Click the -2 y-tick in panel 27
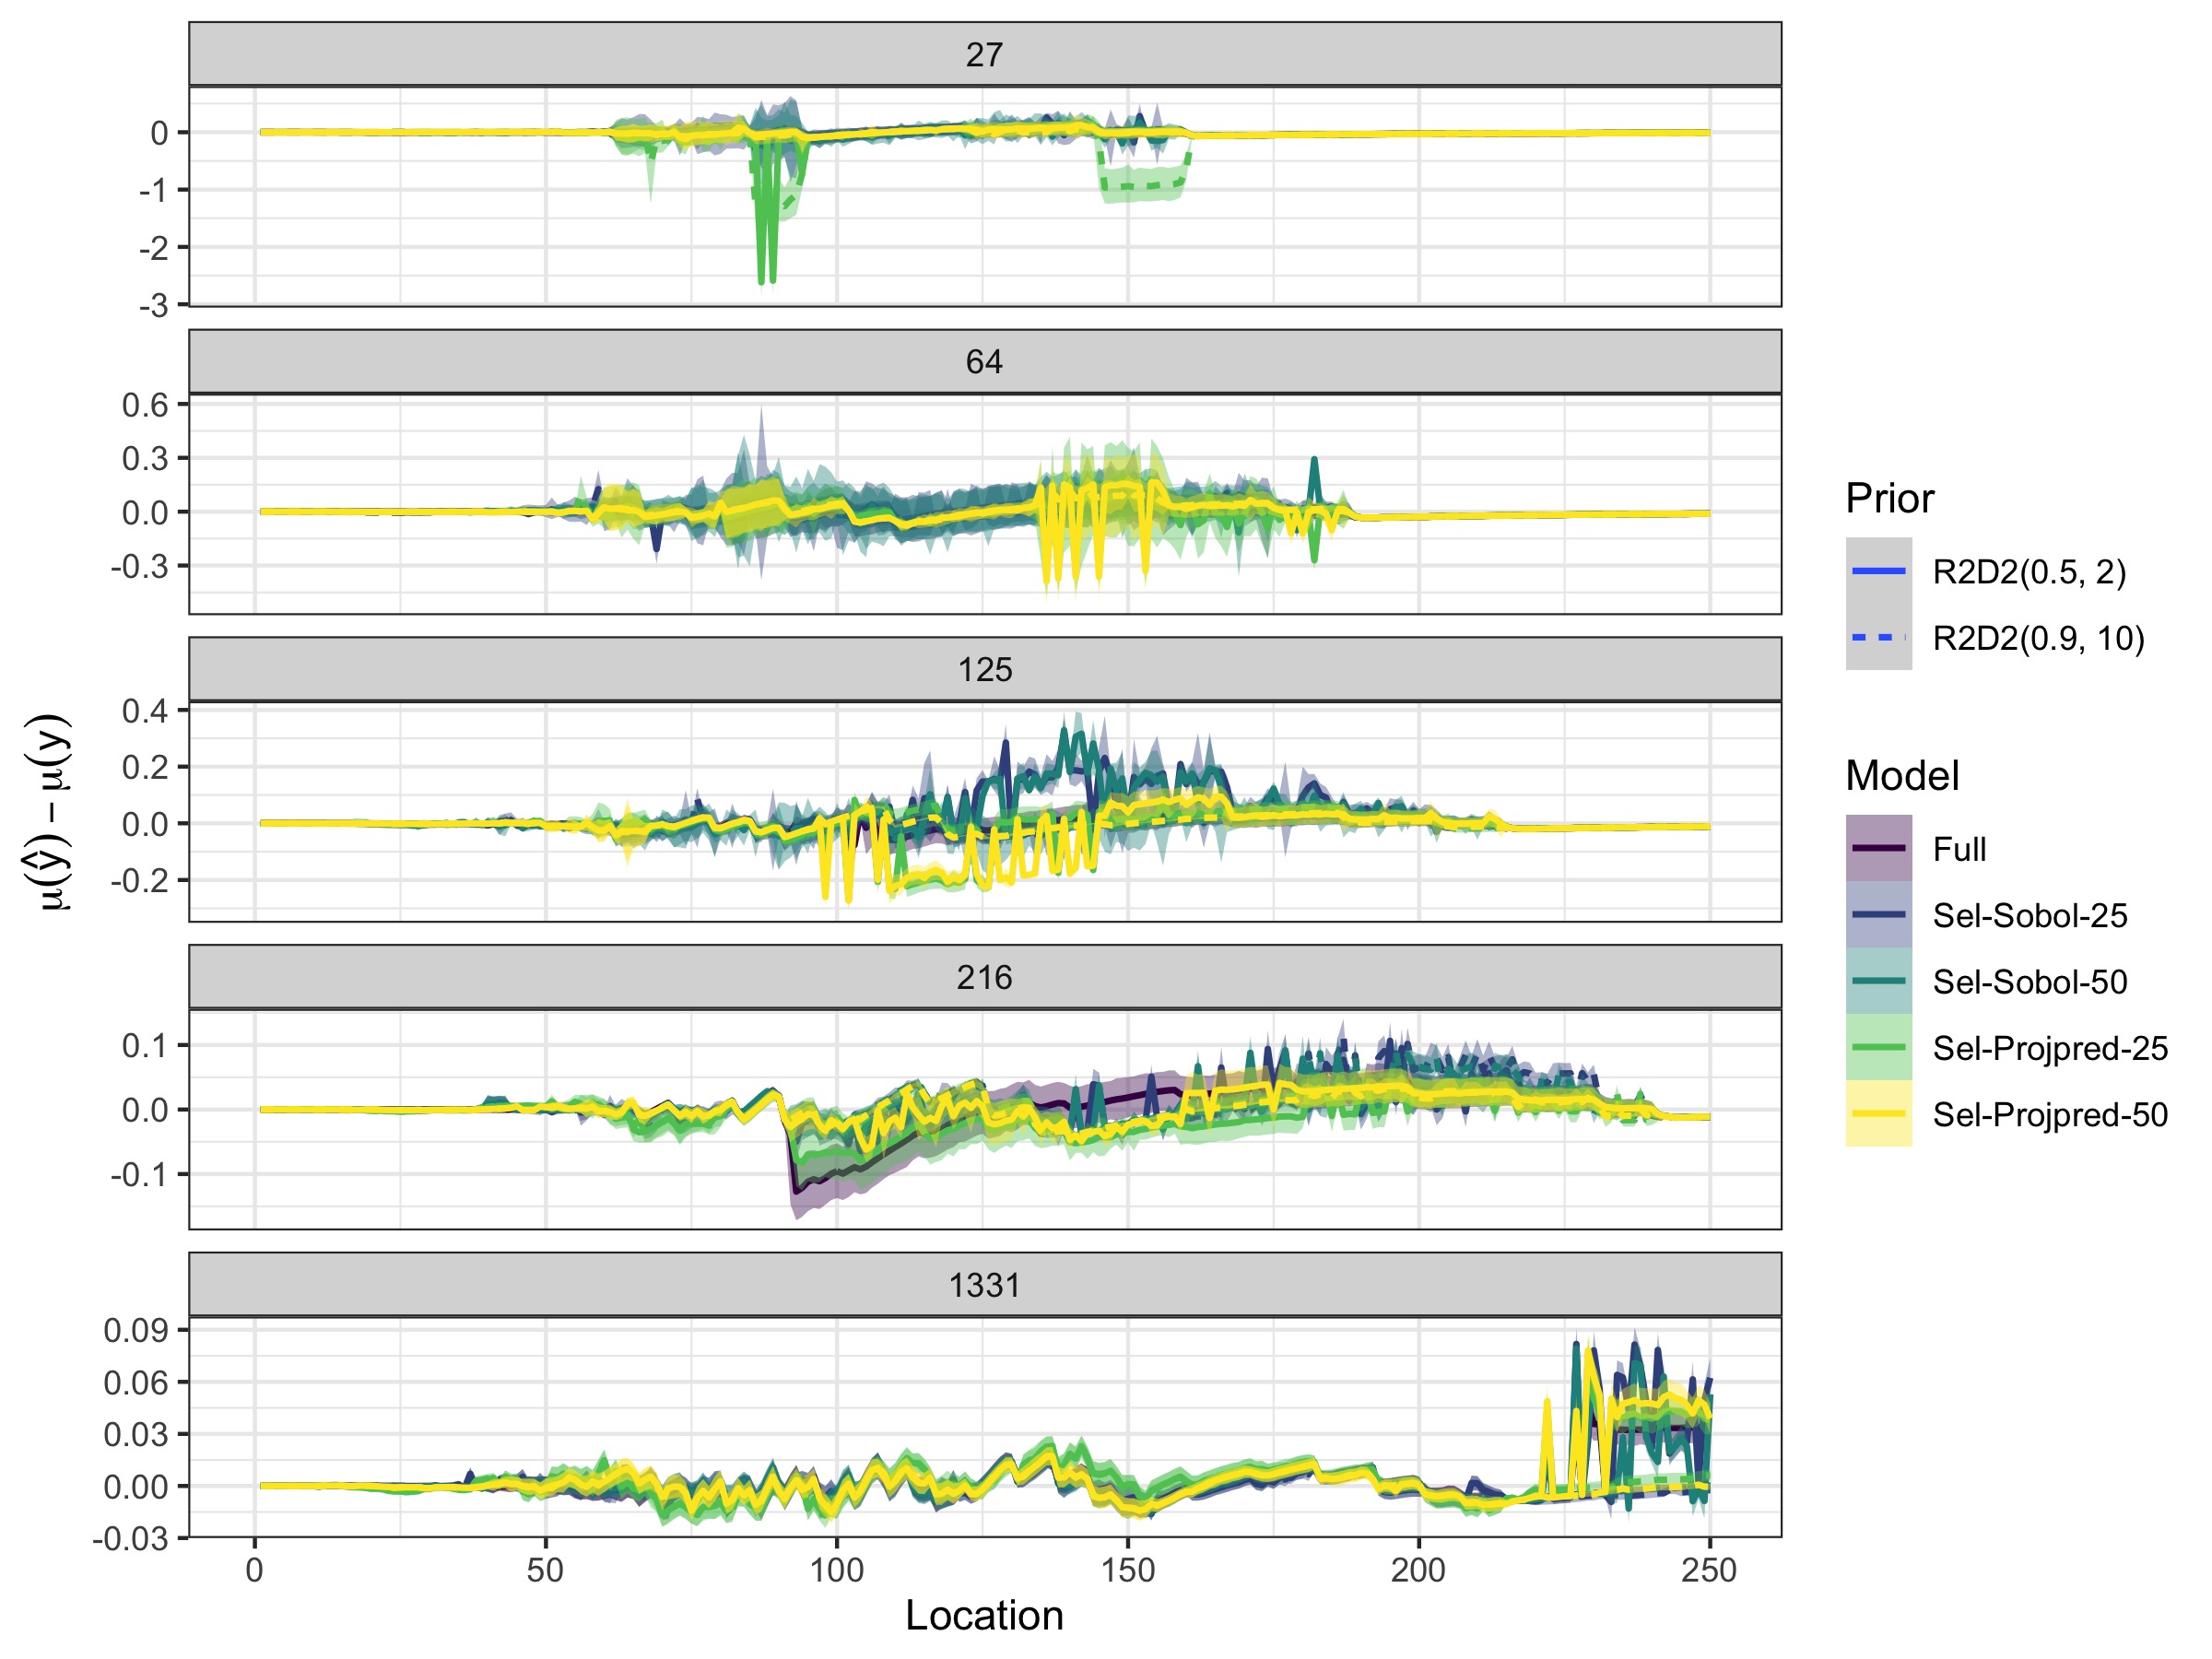Image resolution: width=2212 pixels, height=1659 pixels. pos(154,247)
